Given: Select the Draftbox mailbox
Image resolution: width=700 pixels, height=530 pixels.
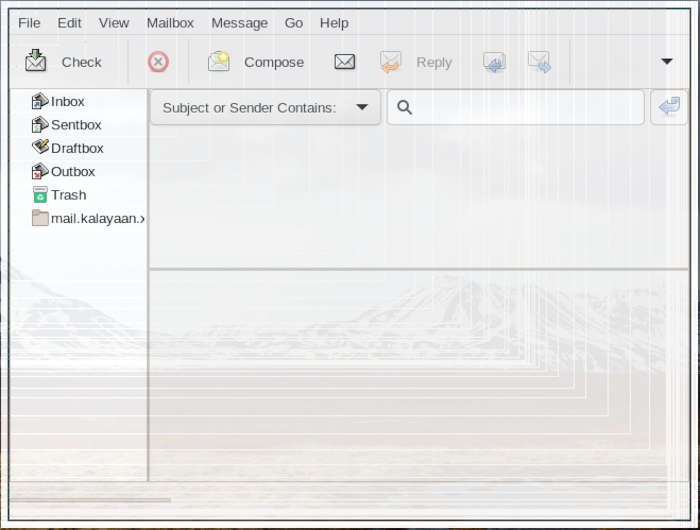Looking at the screenshot, I should tap(77, 148).
